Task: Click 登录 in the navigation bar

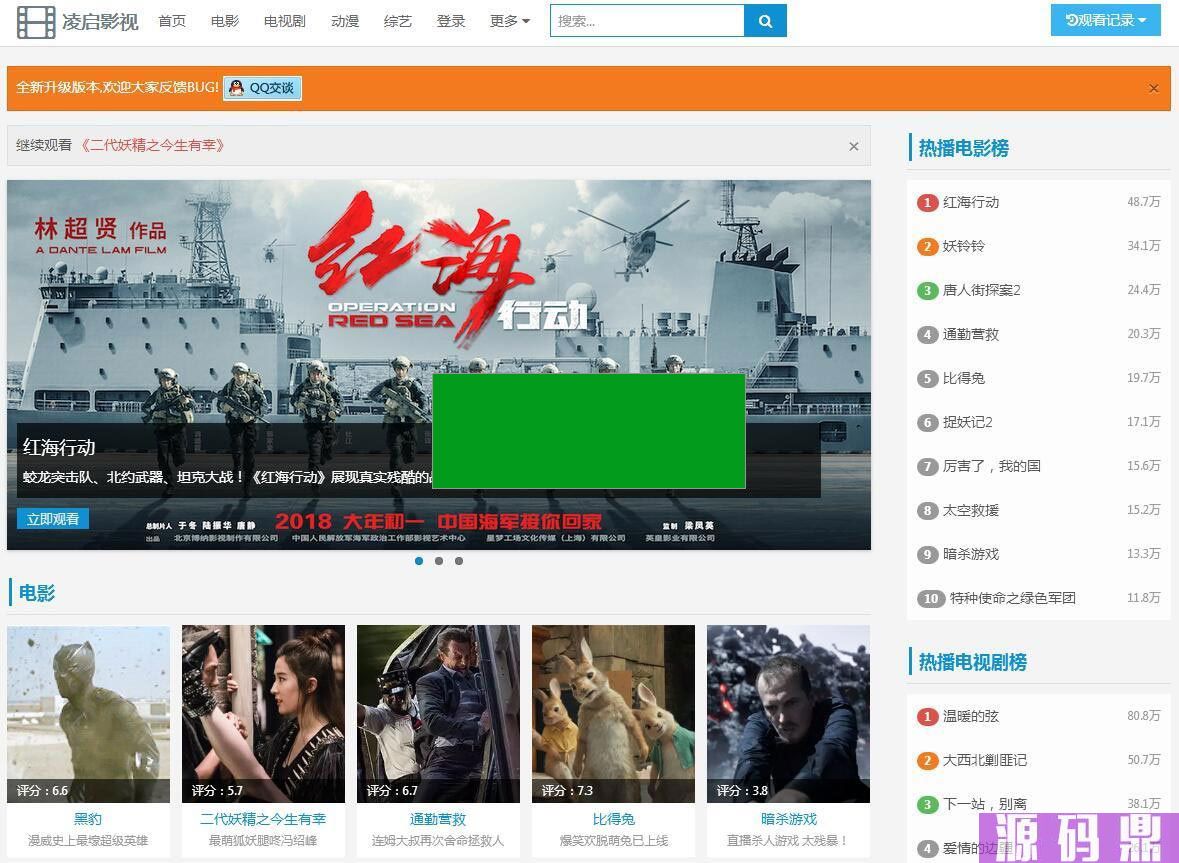Action: [x=450, y=21]
